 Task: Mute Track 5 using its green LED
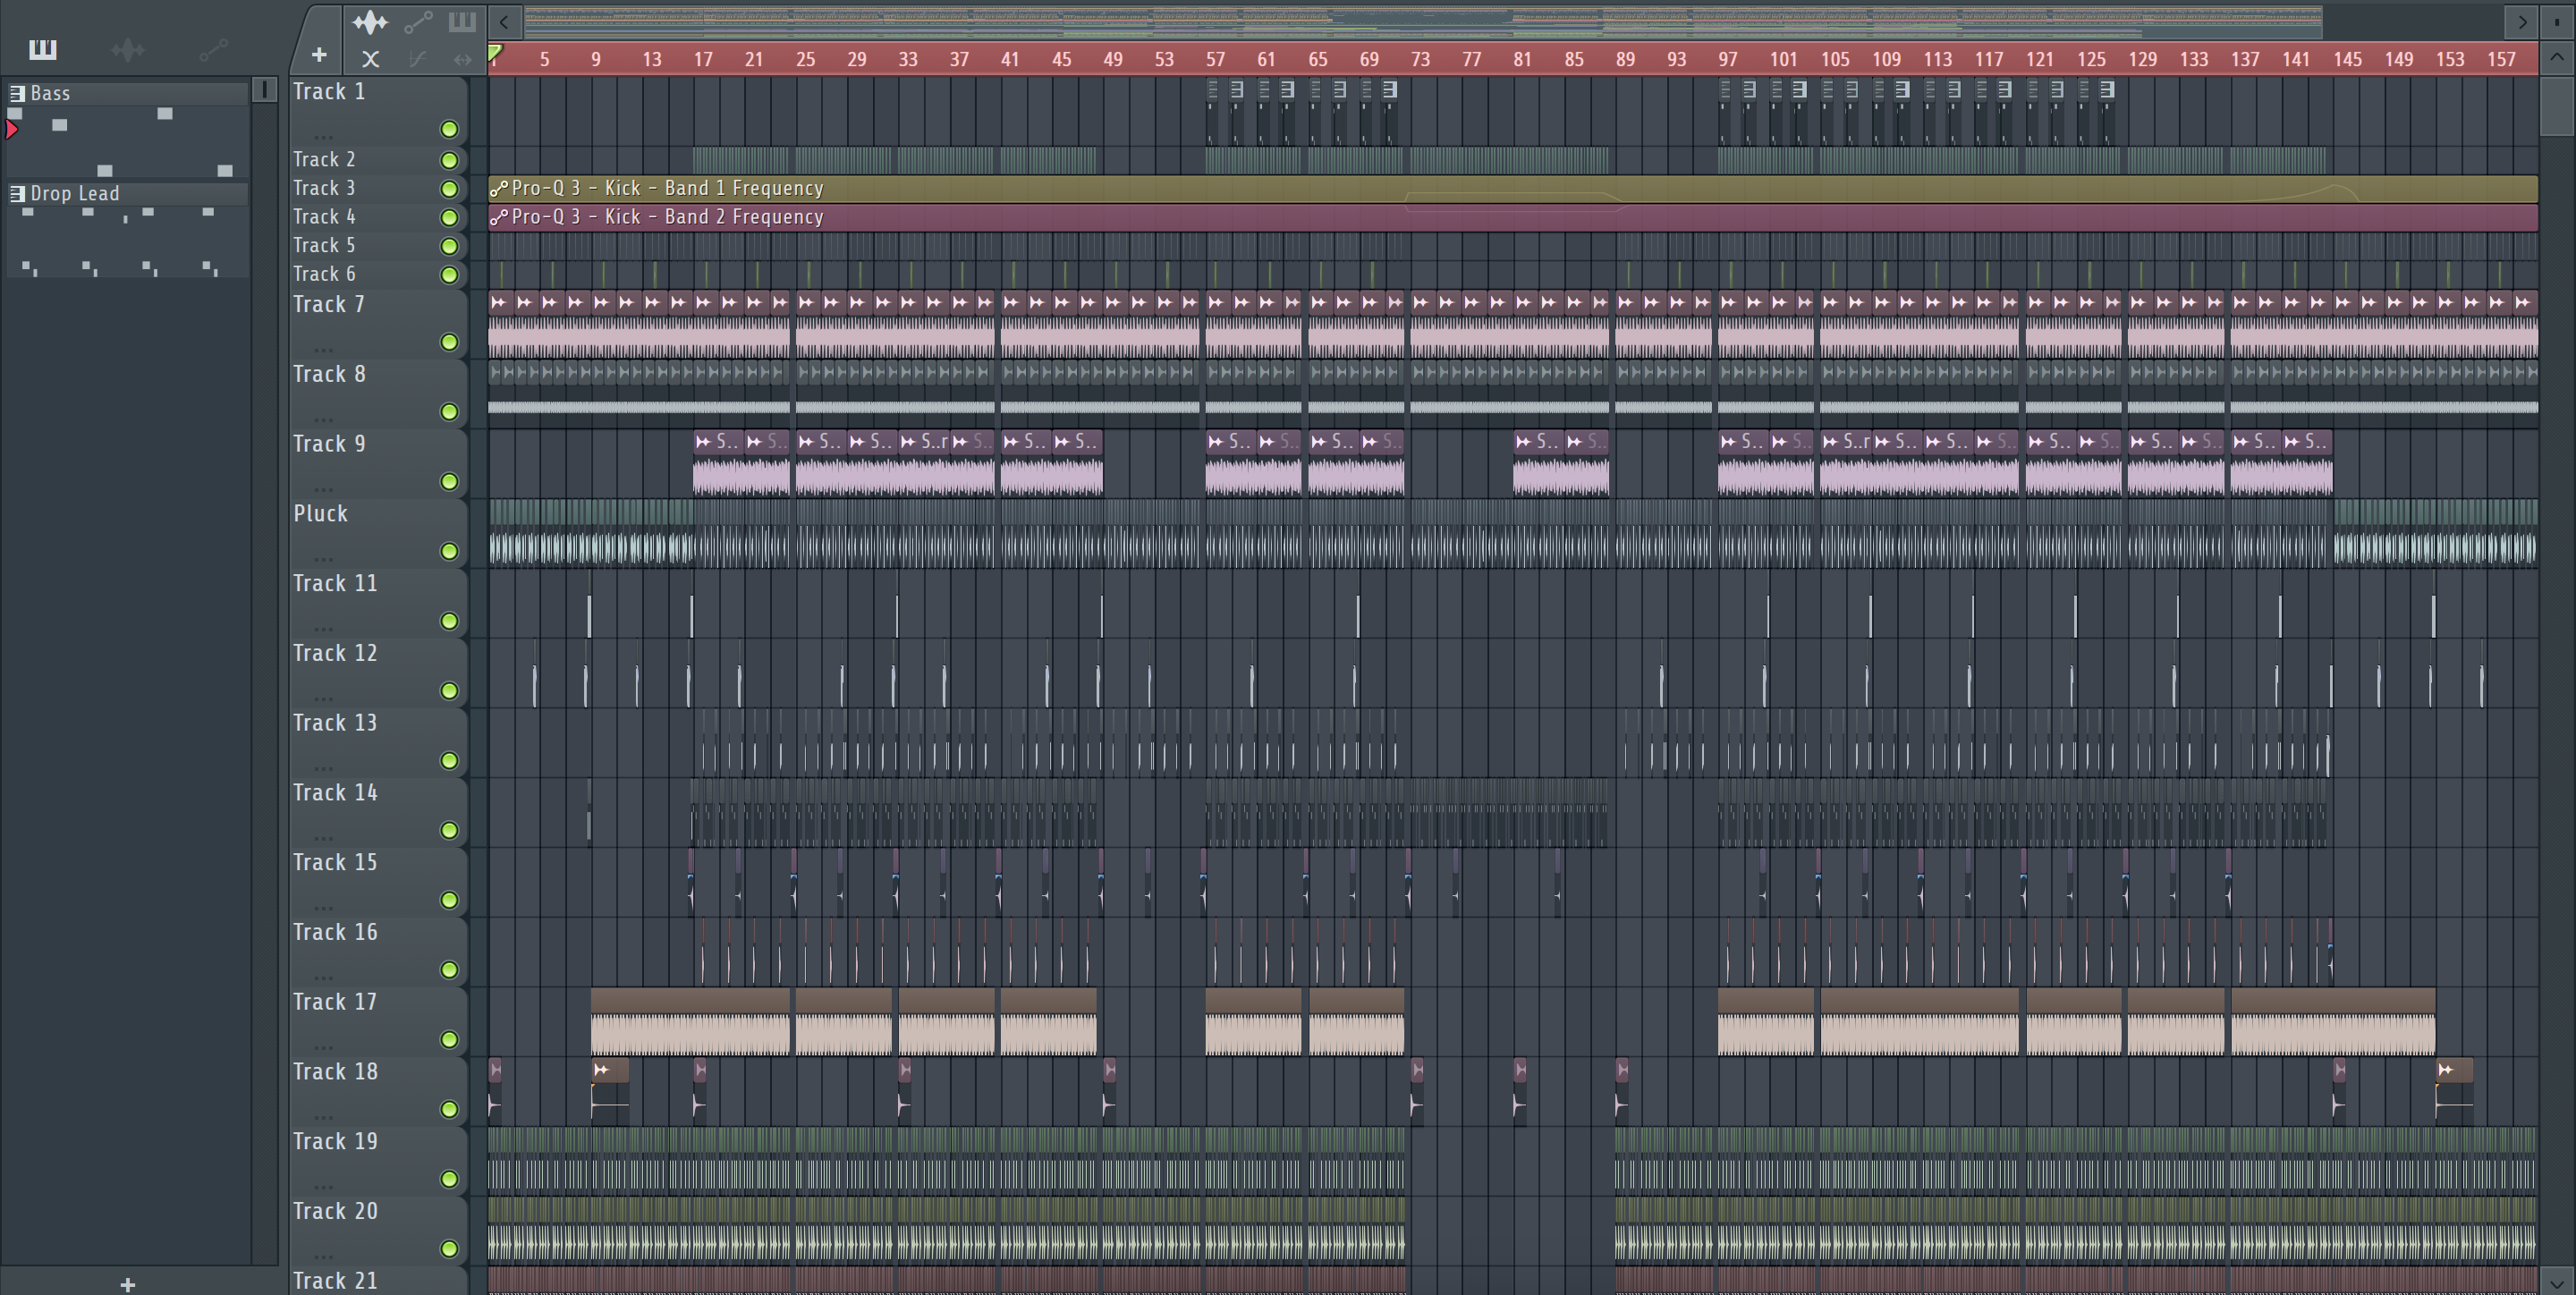(x=449, y=246)
